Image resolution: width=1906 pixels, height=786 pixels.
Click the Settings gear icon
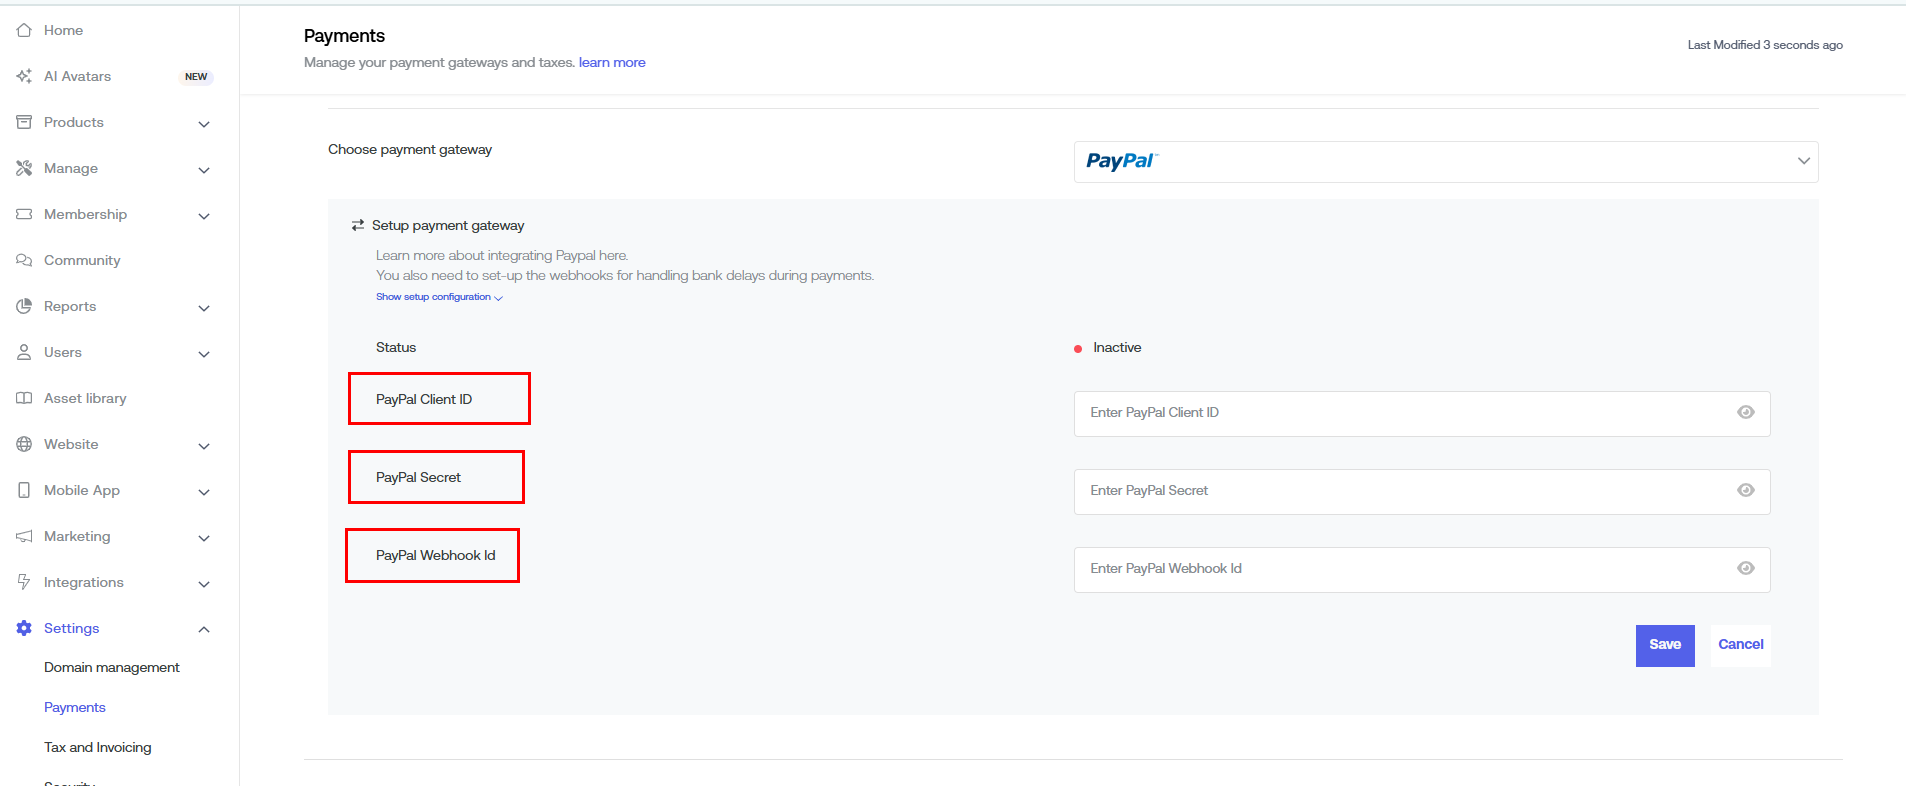pyautogui.click(x=24, y=629)
